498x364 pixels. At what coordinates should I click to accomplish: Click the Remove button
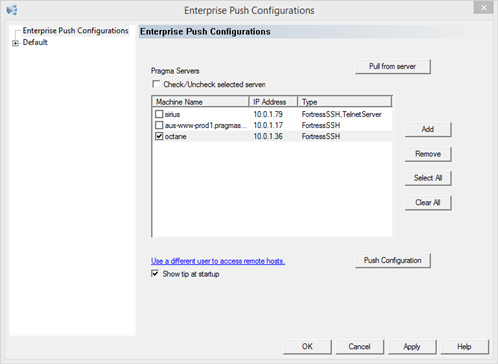click(428, 154)
